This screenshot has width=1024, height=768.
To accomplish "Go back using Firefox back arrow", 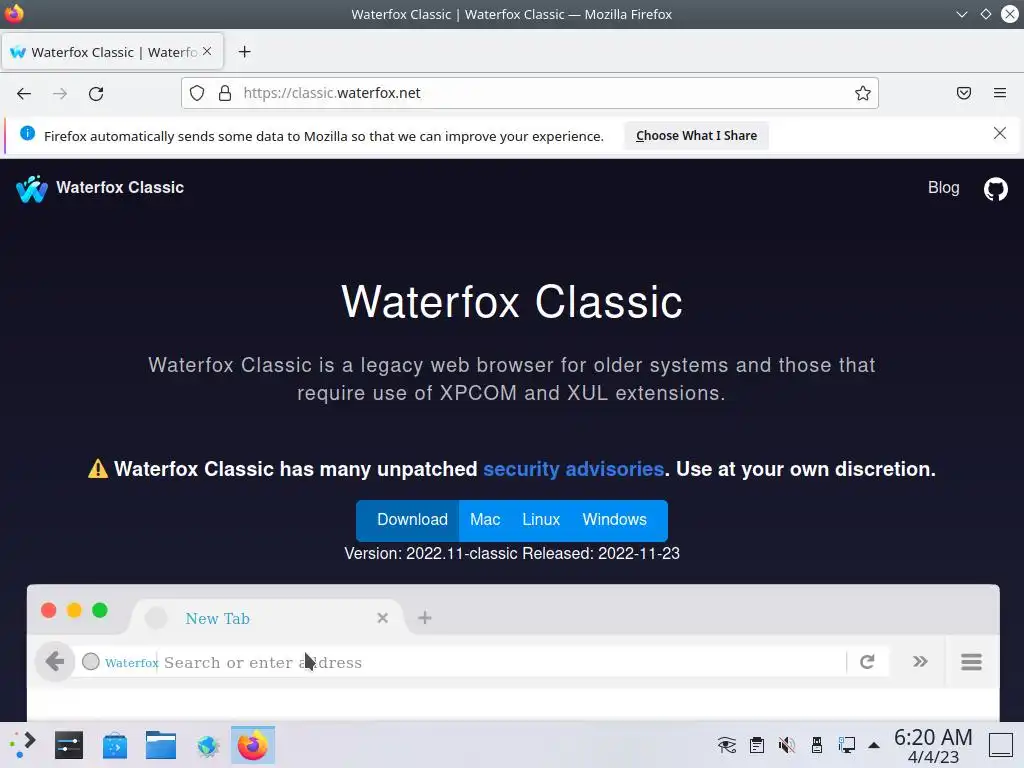I will (x=24, y=93).
